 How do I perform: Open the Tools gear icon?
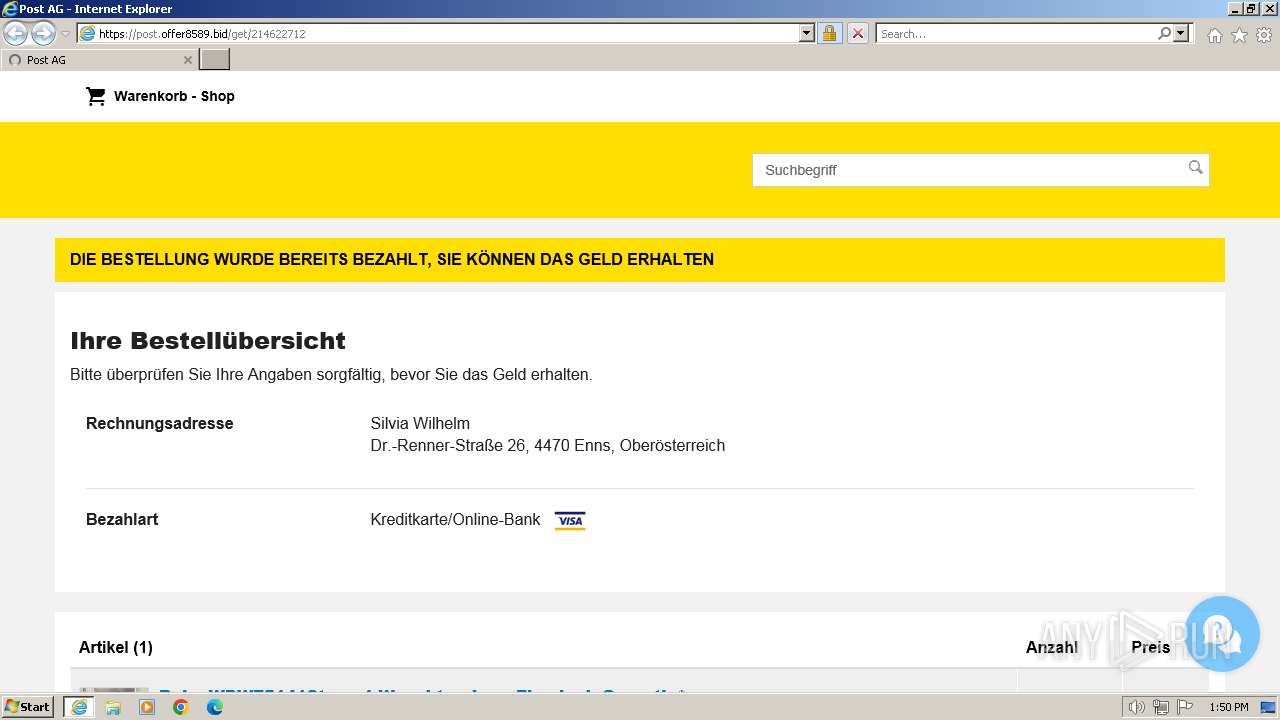pyautogui.click(x=1264, y=35)
